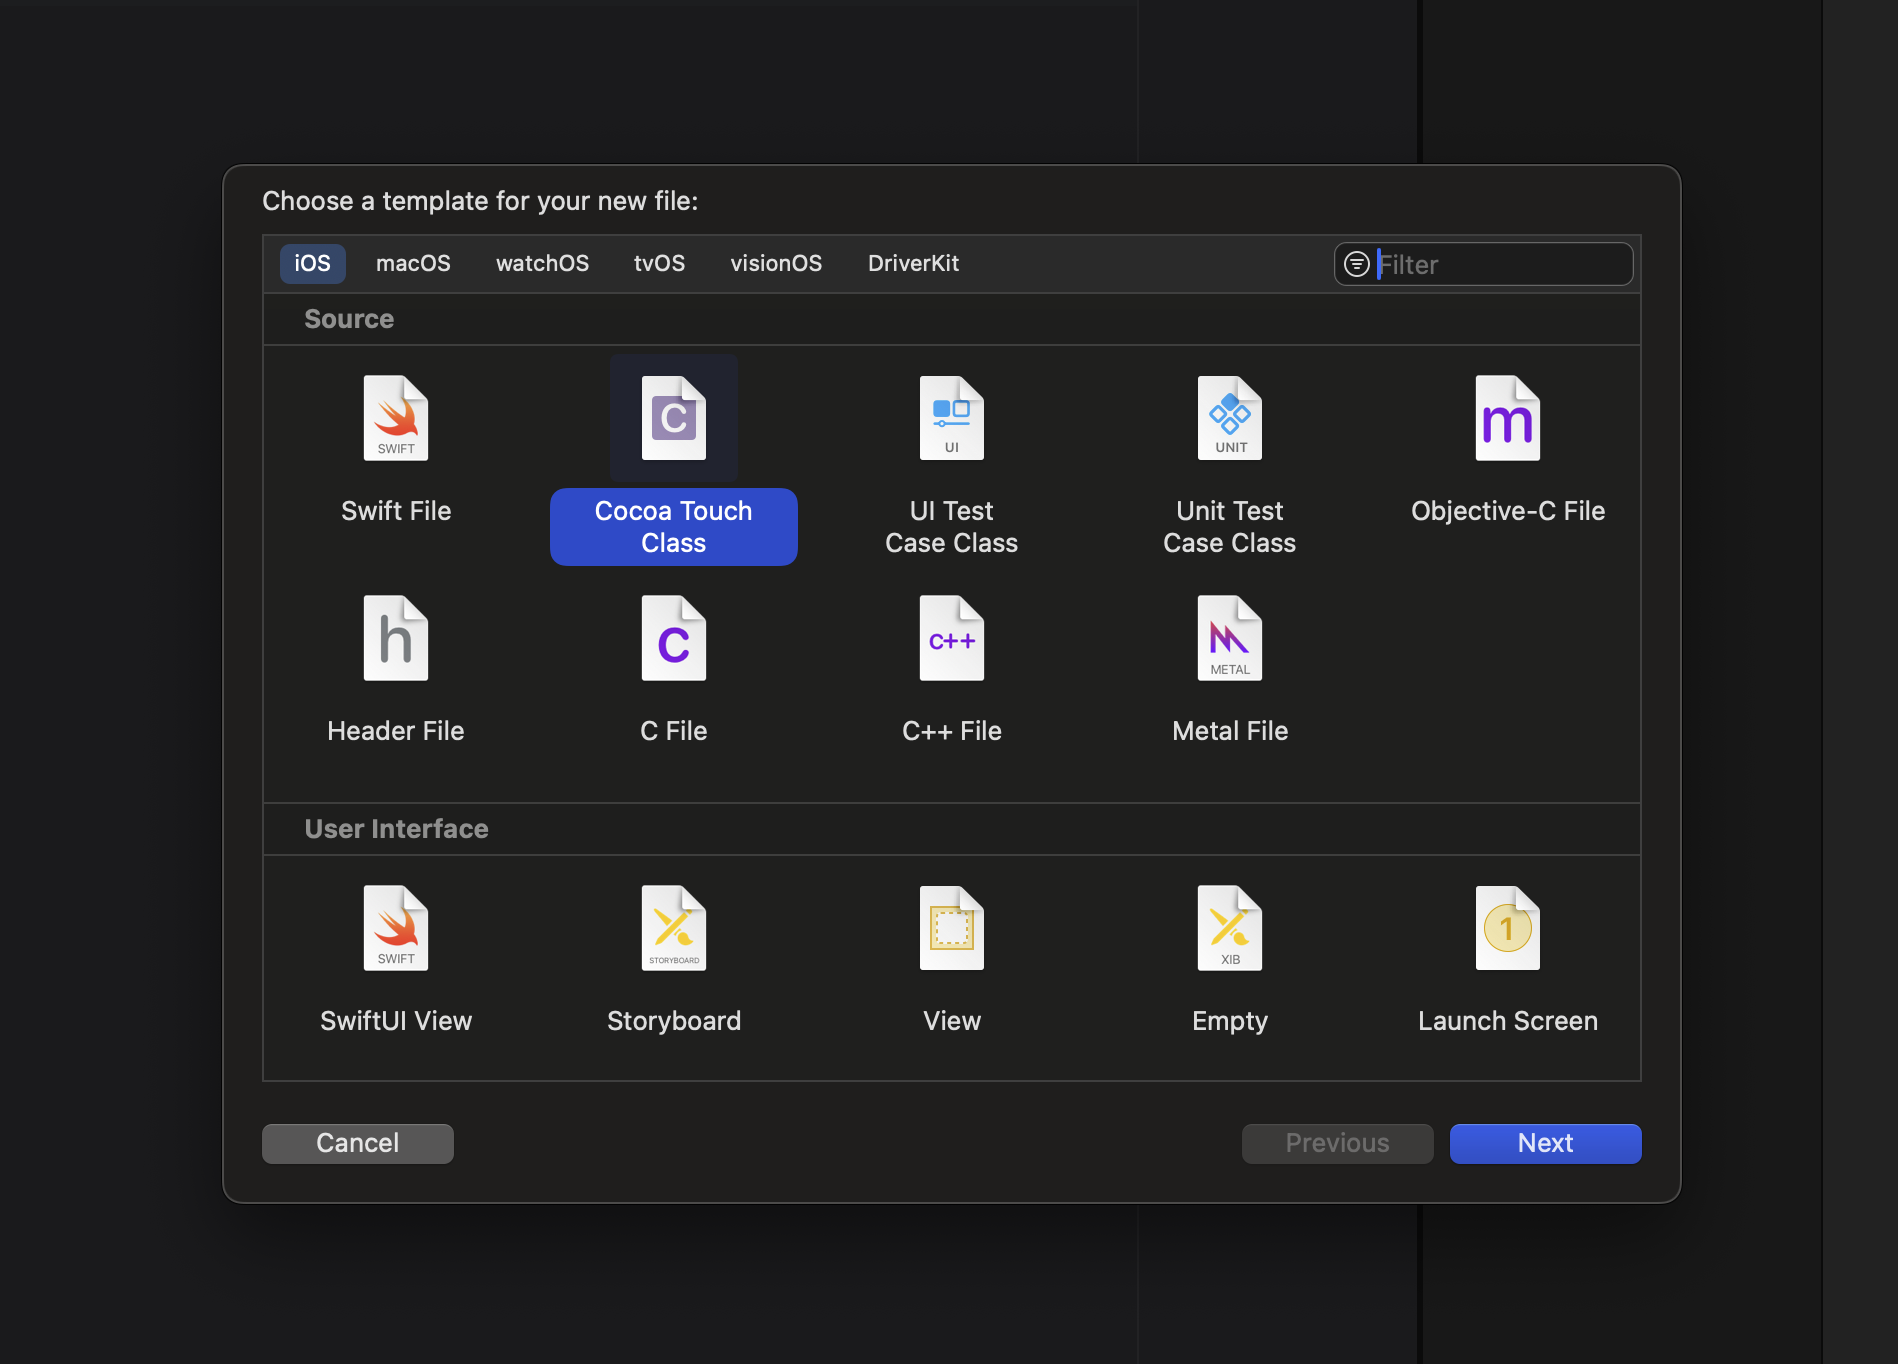Open the watchOS platform tab
This screenshot has width=1898, height=1364.
542,263
